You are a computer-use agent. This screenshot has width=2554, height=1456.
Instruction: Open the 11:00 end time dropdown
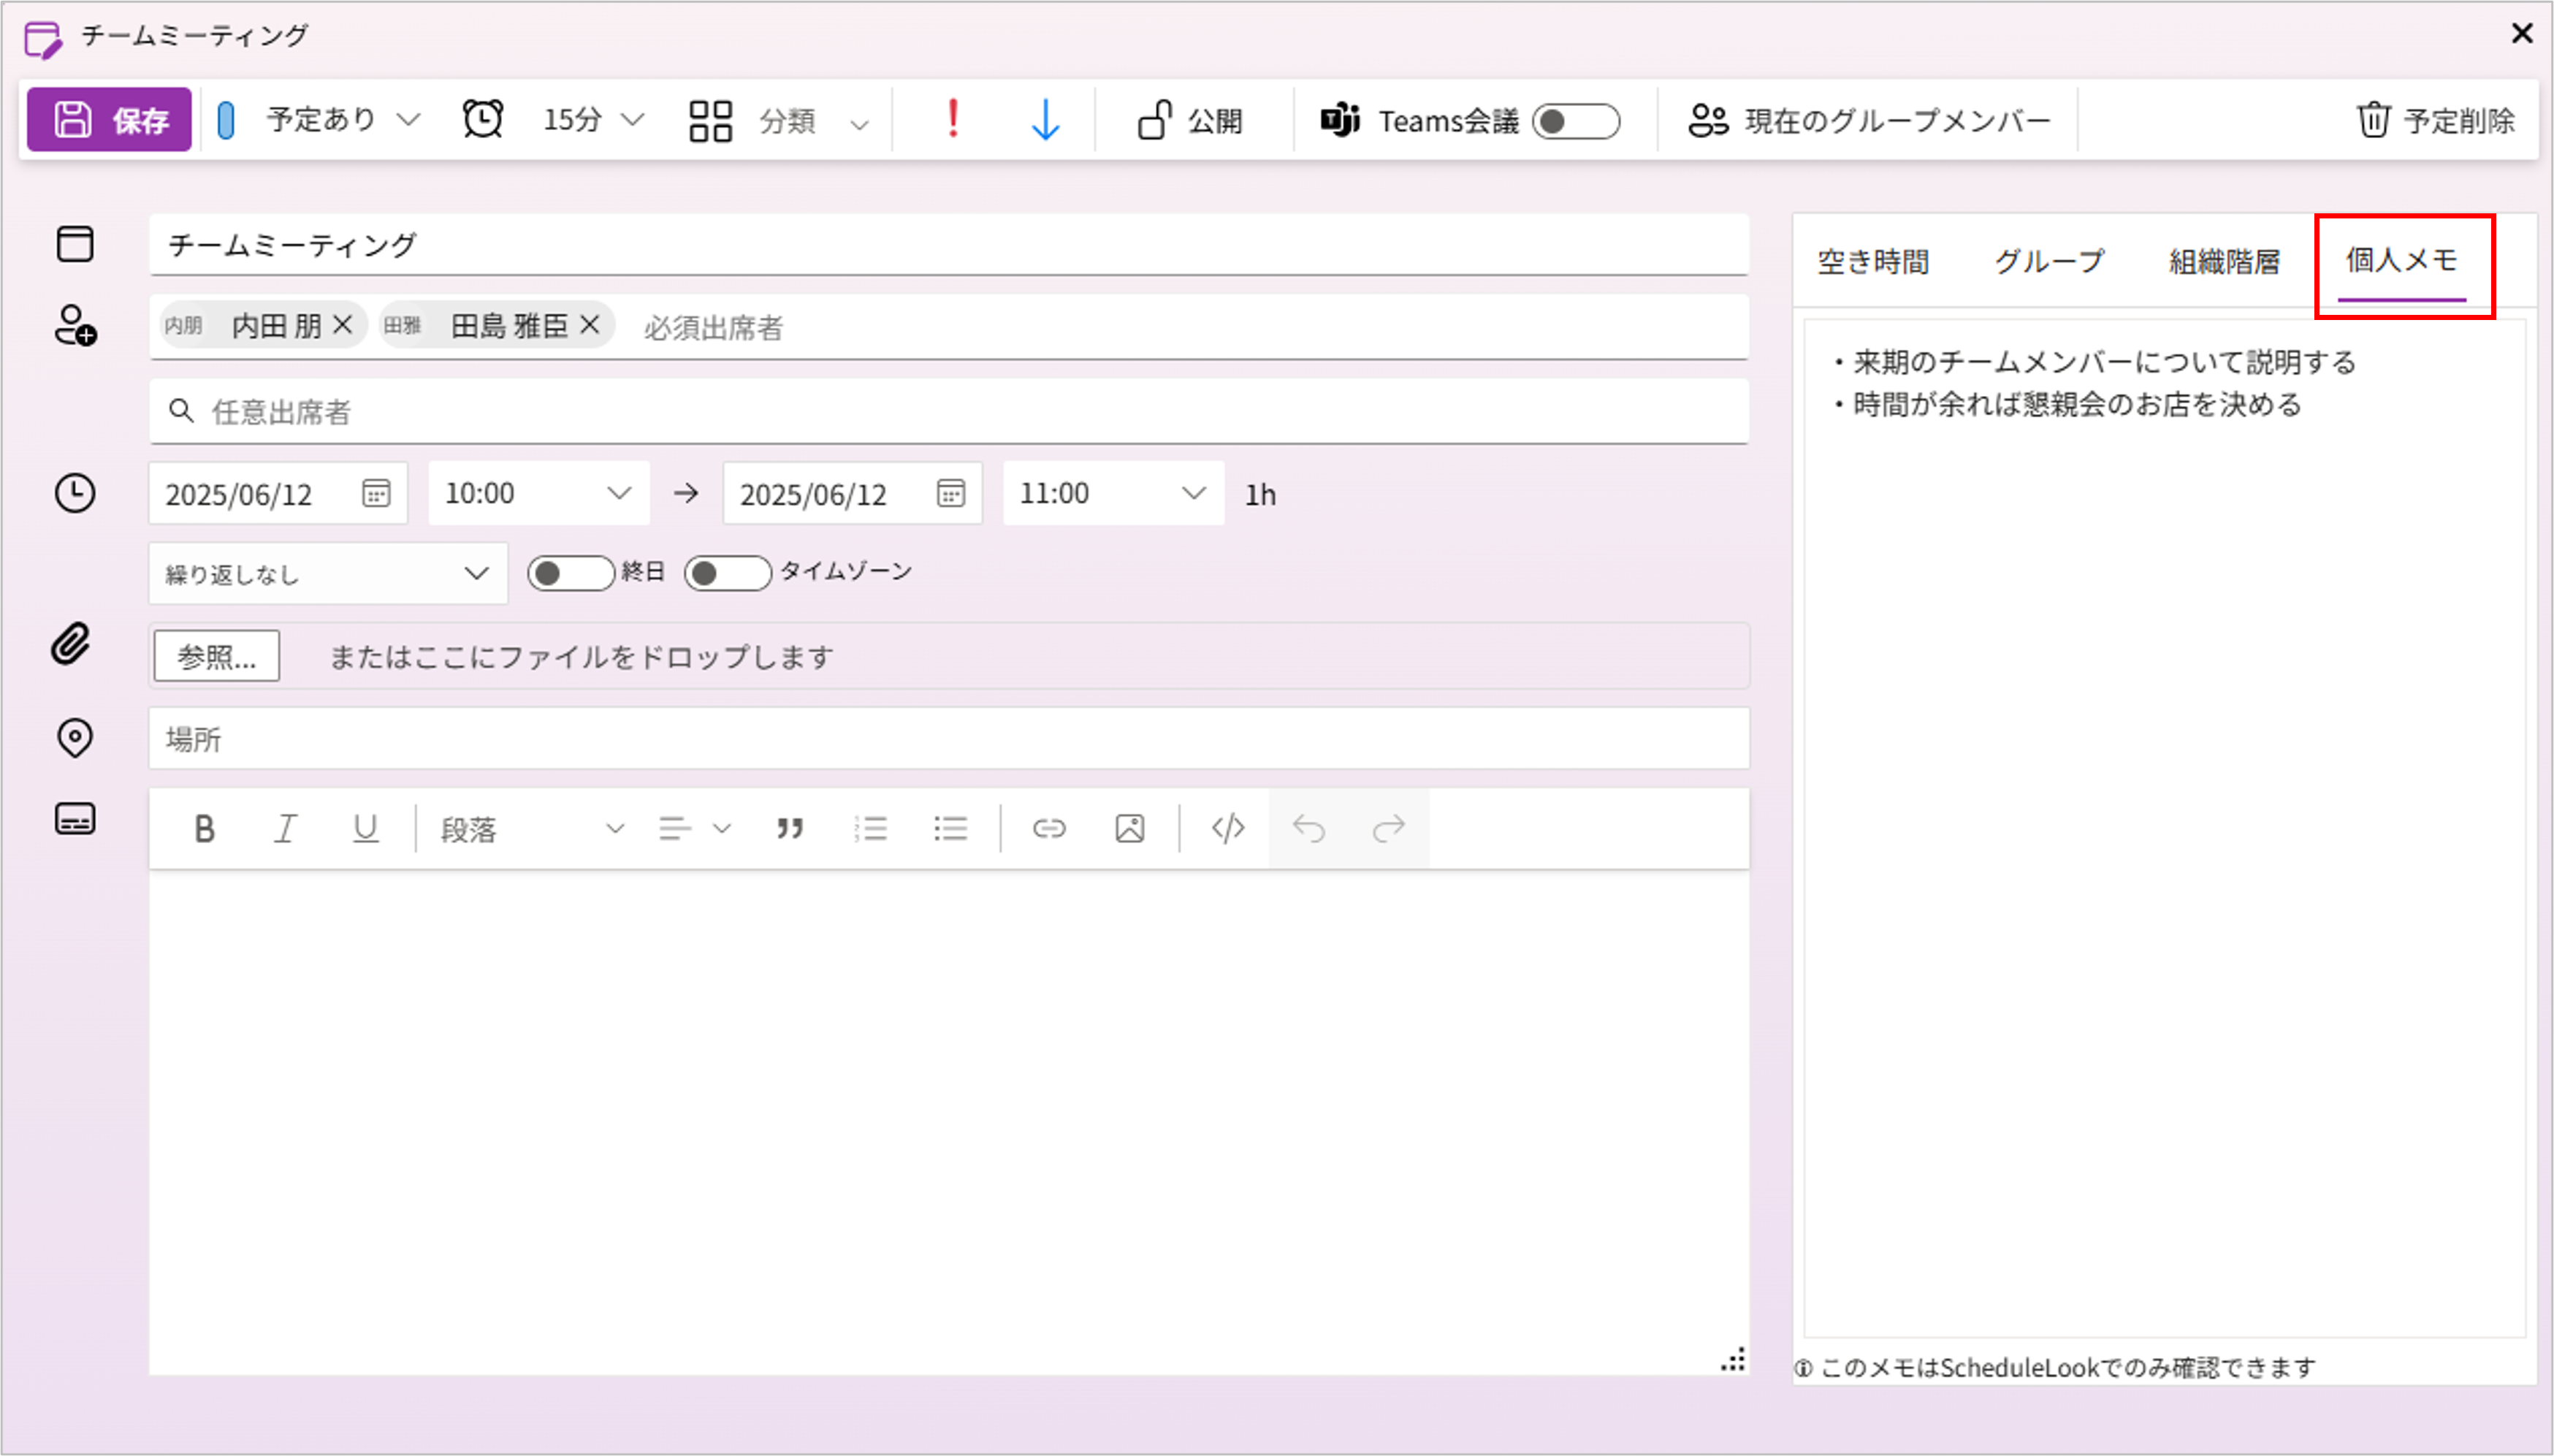(1114, 493)
